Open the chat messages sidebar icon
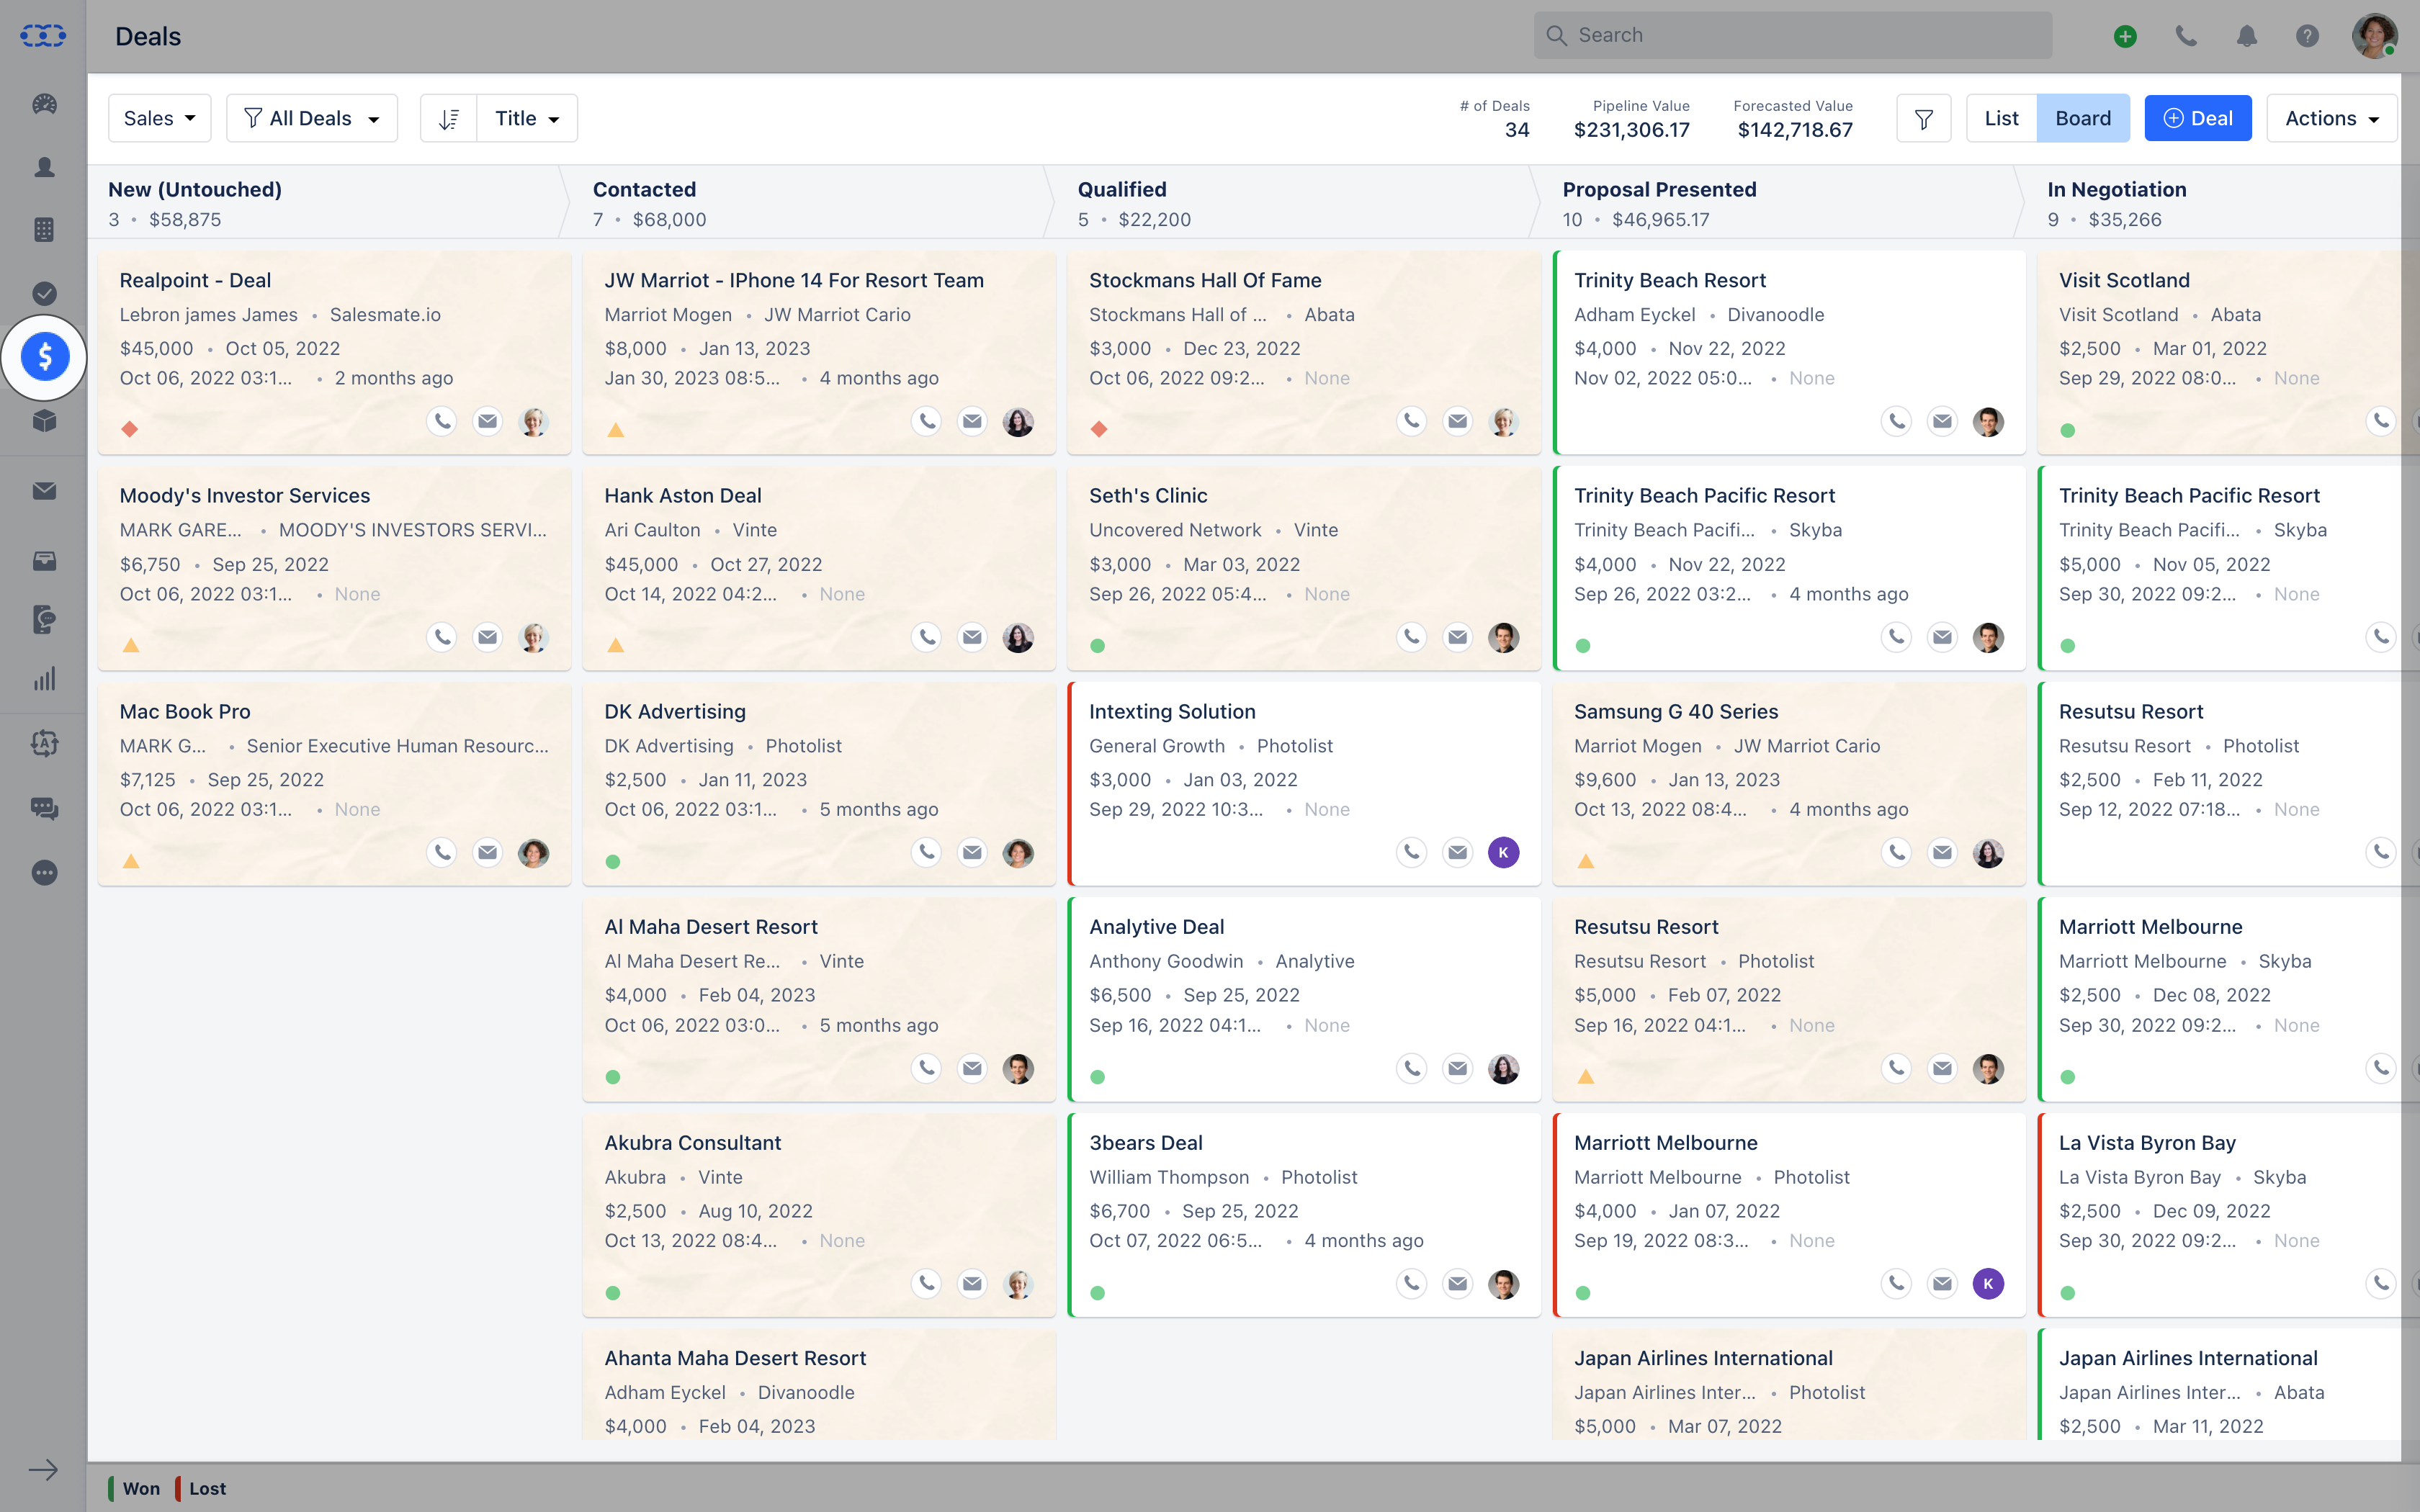 44,808
